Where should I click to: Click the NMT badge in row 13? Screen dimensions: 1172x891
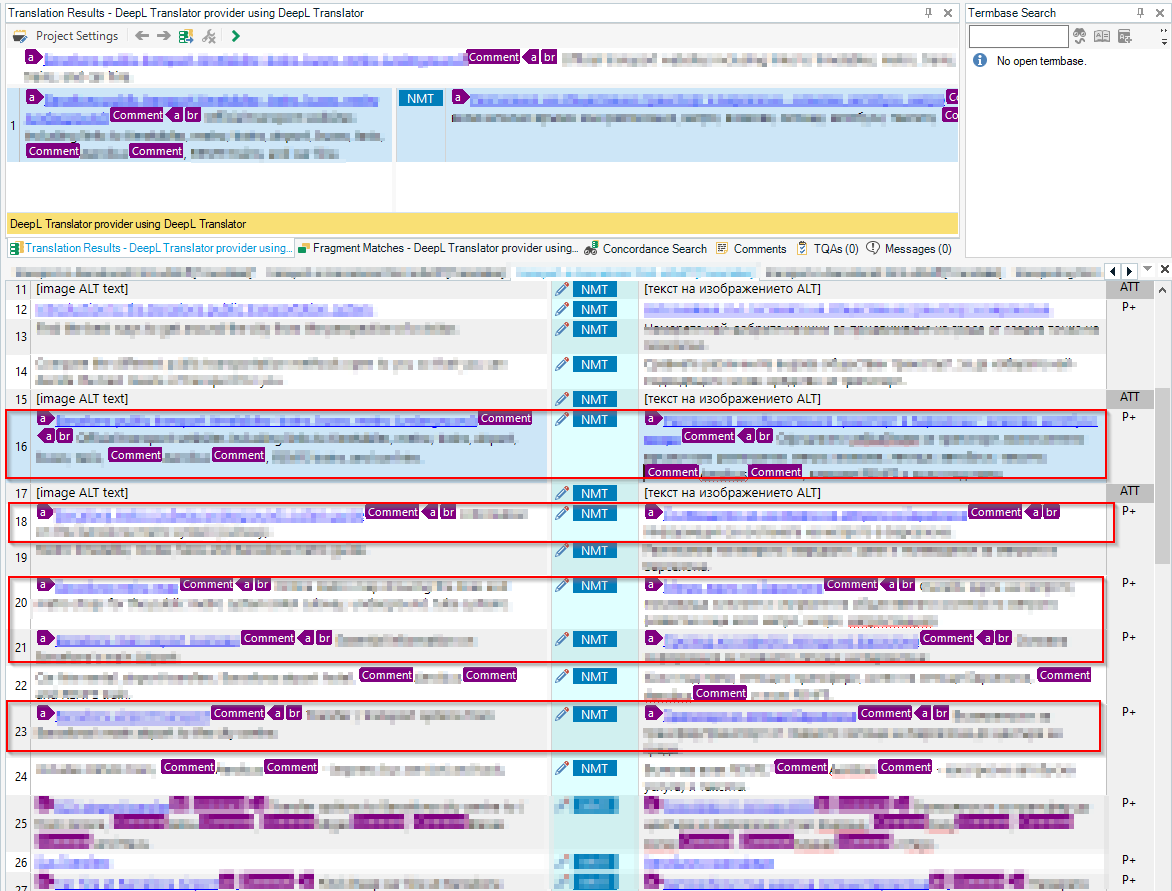[594, 329]
